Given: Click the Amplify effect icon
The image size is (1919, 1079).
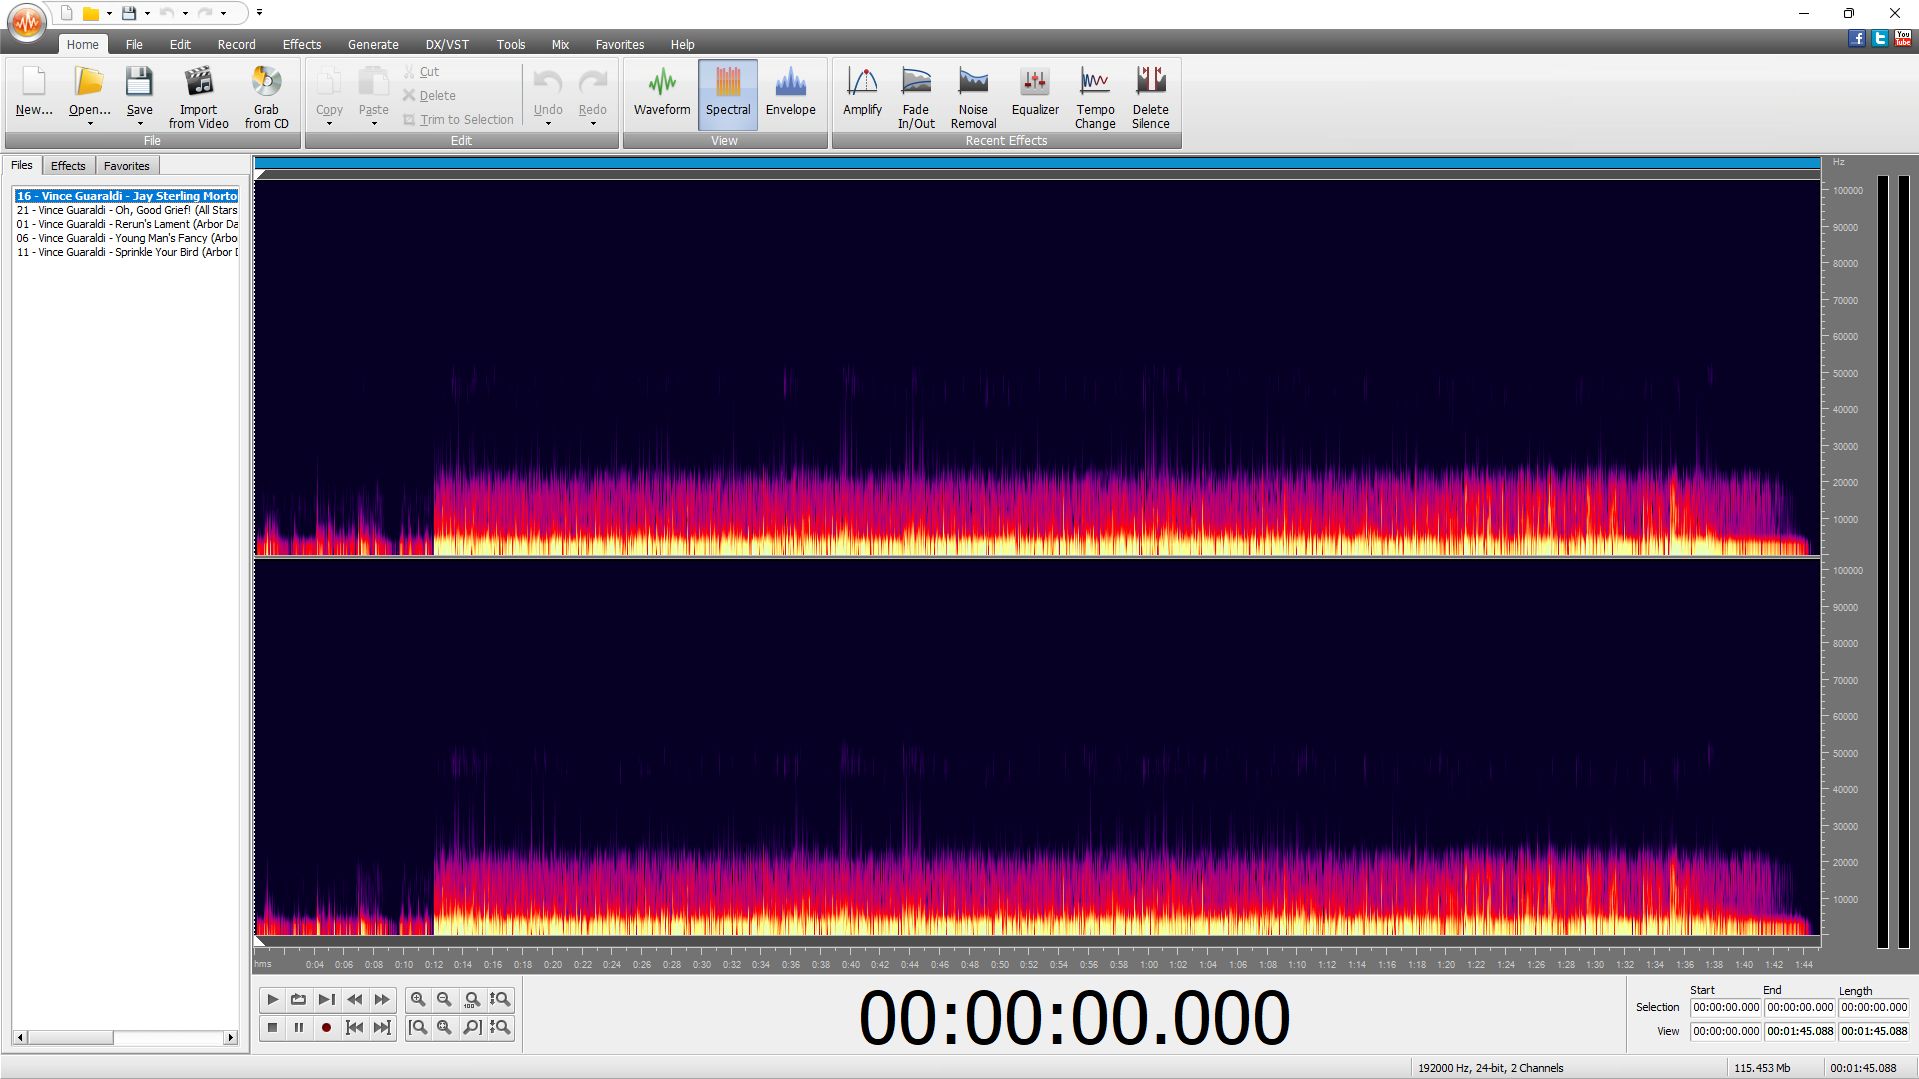Looking at the screenshot, I should pyautogui.click(x=861, y=93).
